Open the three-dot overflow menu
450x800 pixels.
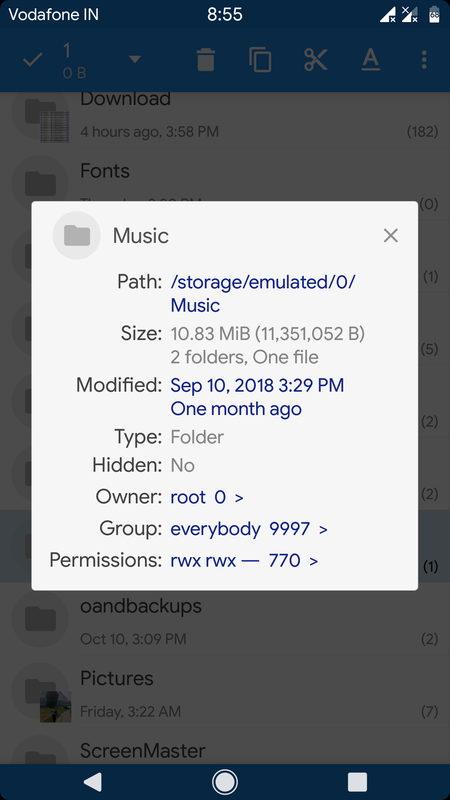point(424,60)
